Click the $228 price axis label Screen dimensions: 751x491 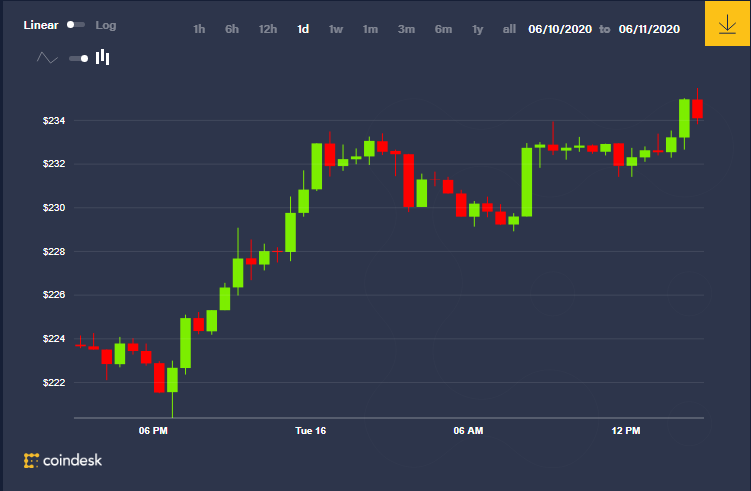(54, 251)
